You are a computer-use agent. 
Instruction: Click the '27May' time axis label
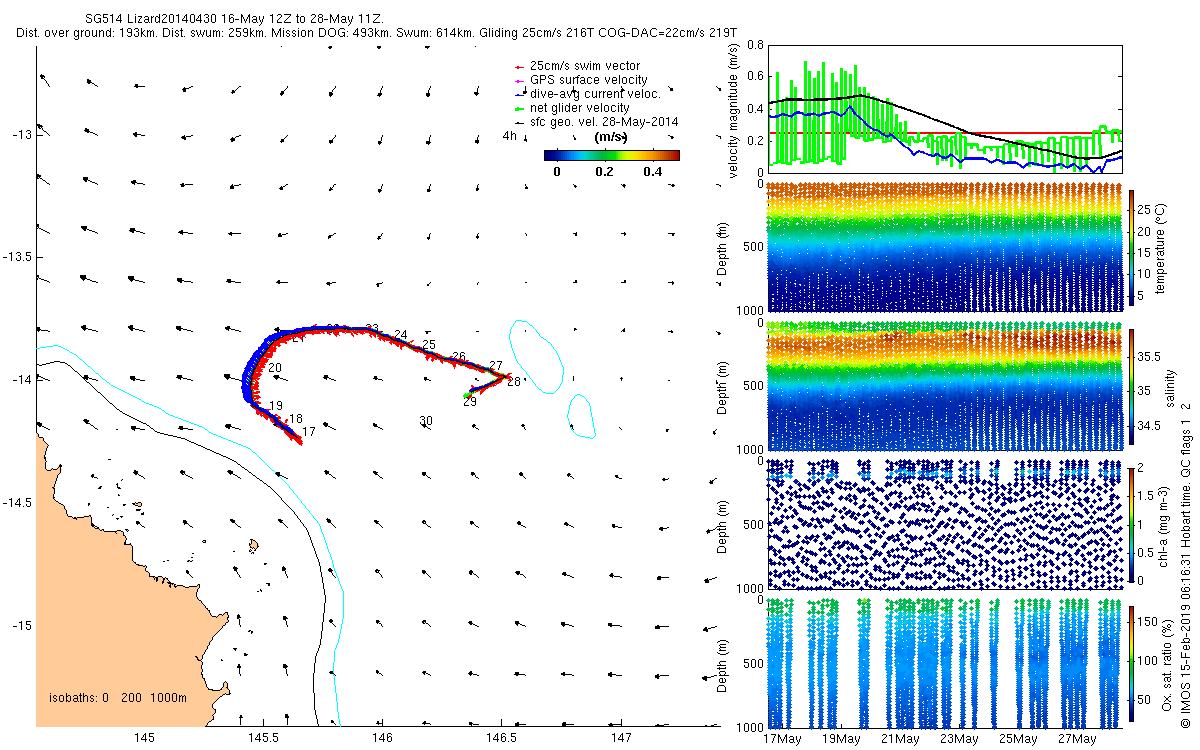point(1077,740)
